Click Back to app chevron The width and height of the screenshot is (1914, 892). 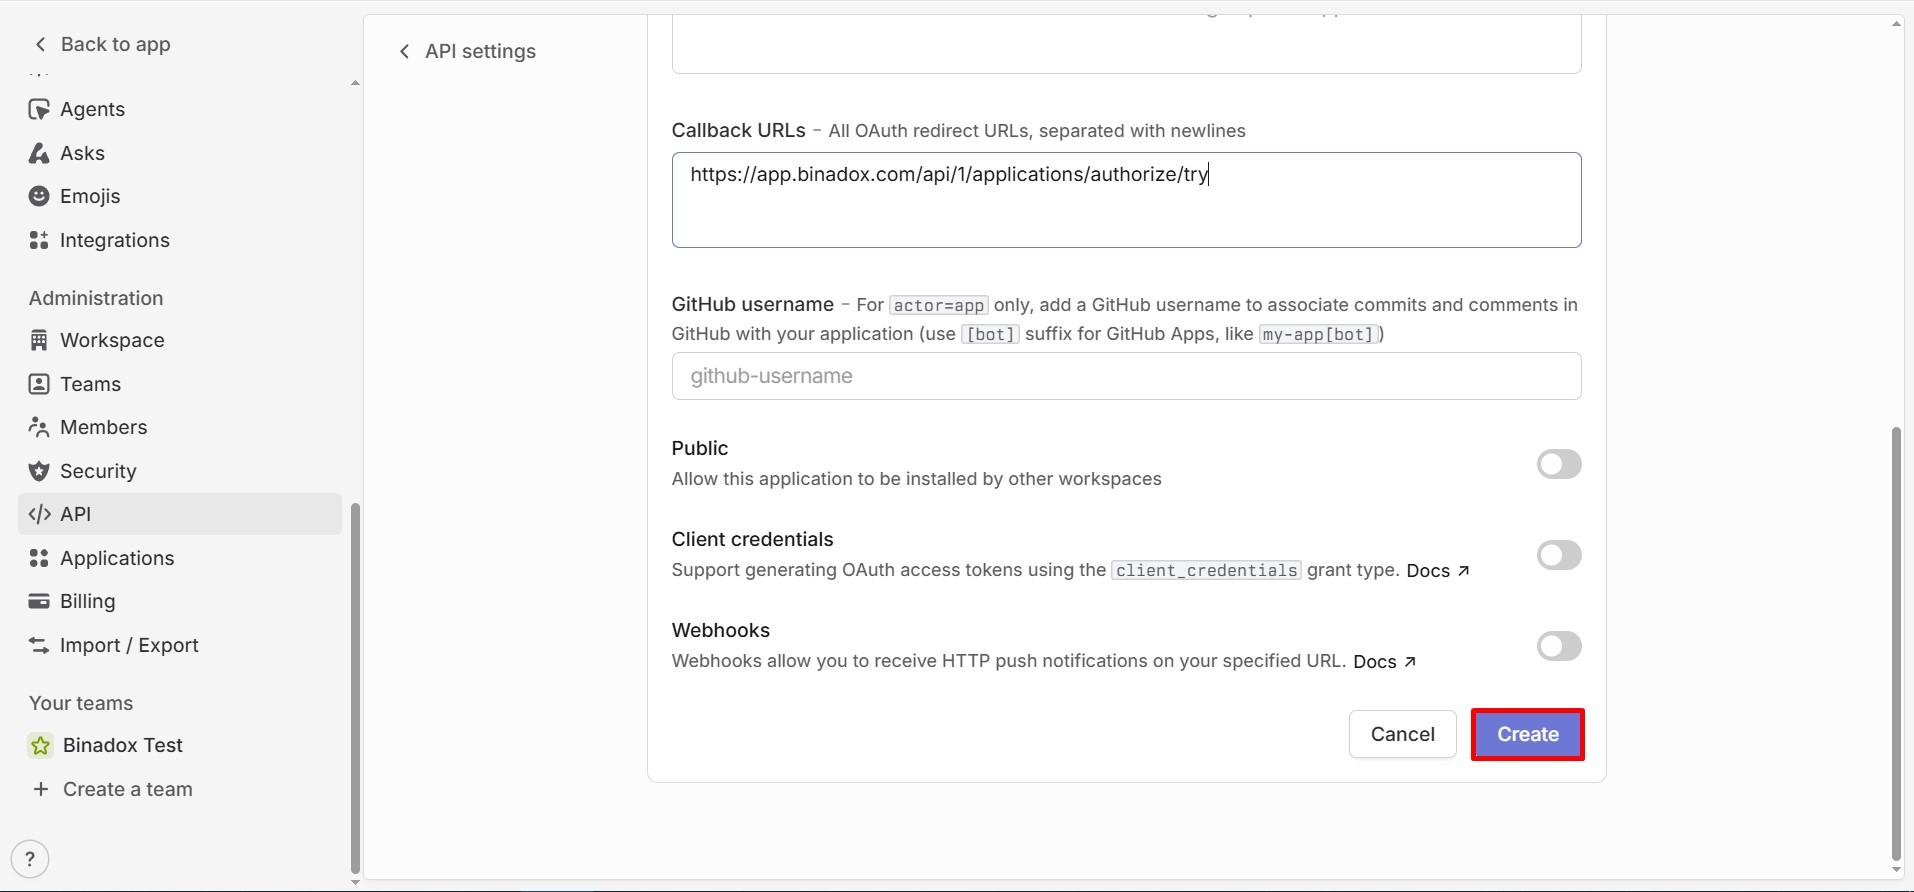point(40,44)
